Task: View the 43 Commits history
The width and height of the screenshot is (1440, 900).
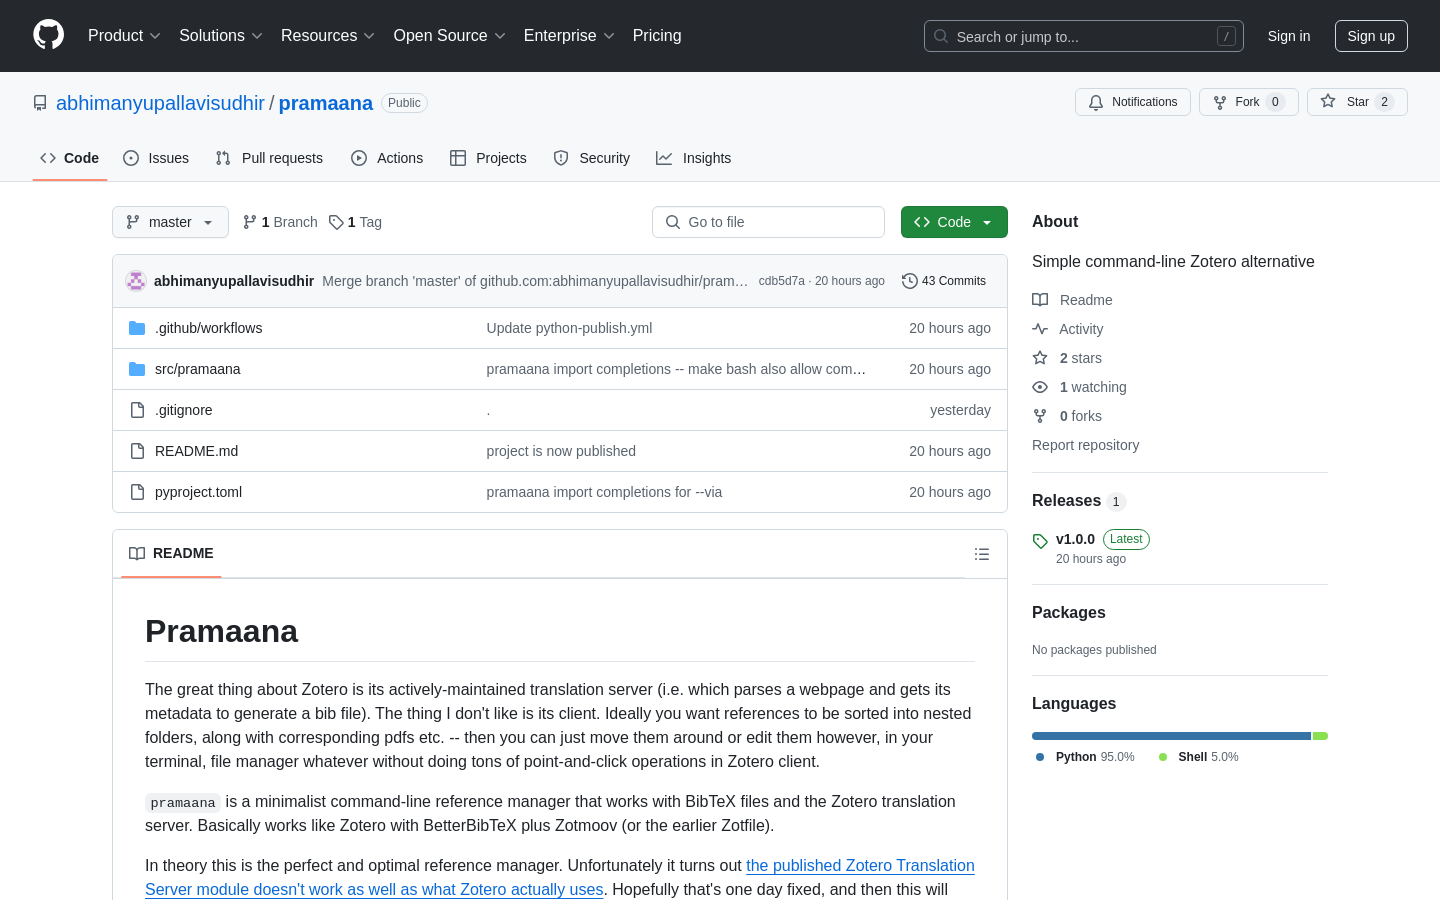Action: 944,281
